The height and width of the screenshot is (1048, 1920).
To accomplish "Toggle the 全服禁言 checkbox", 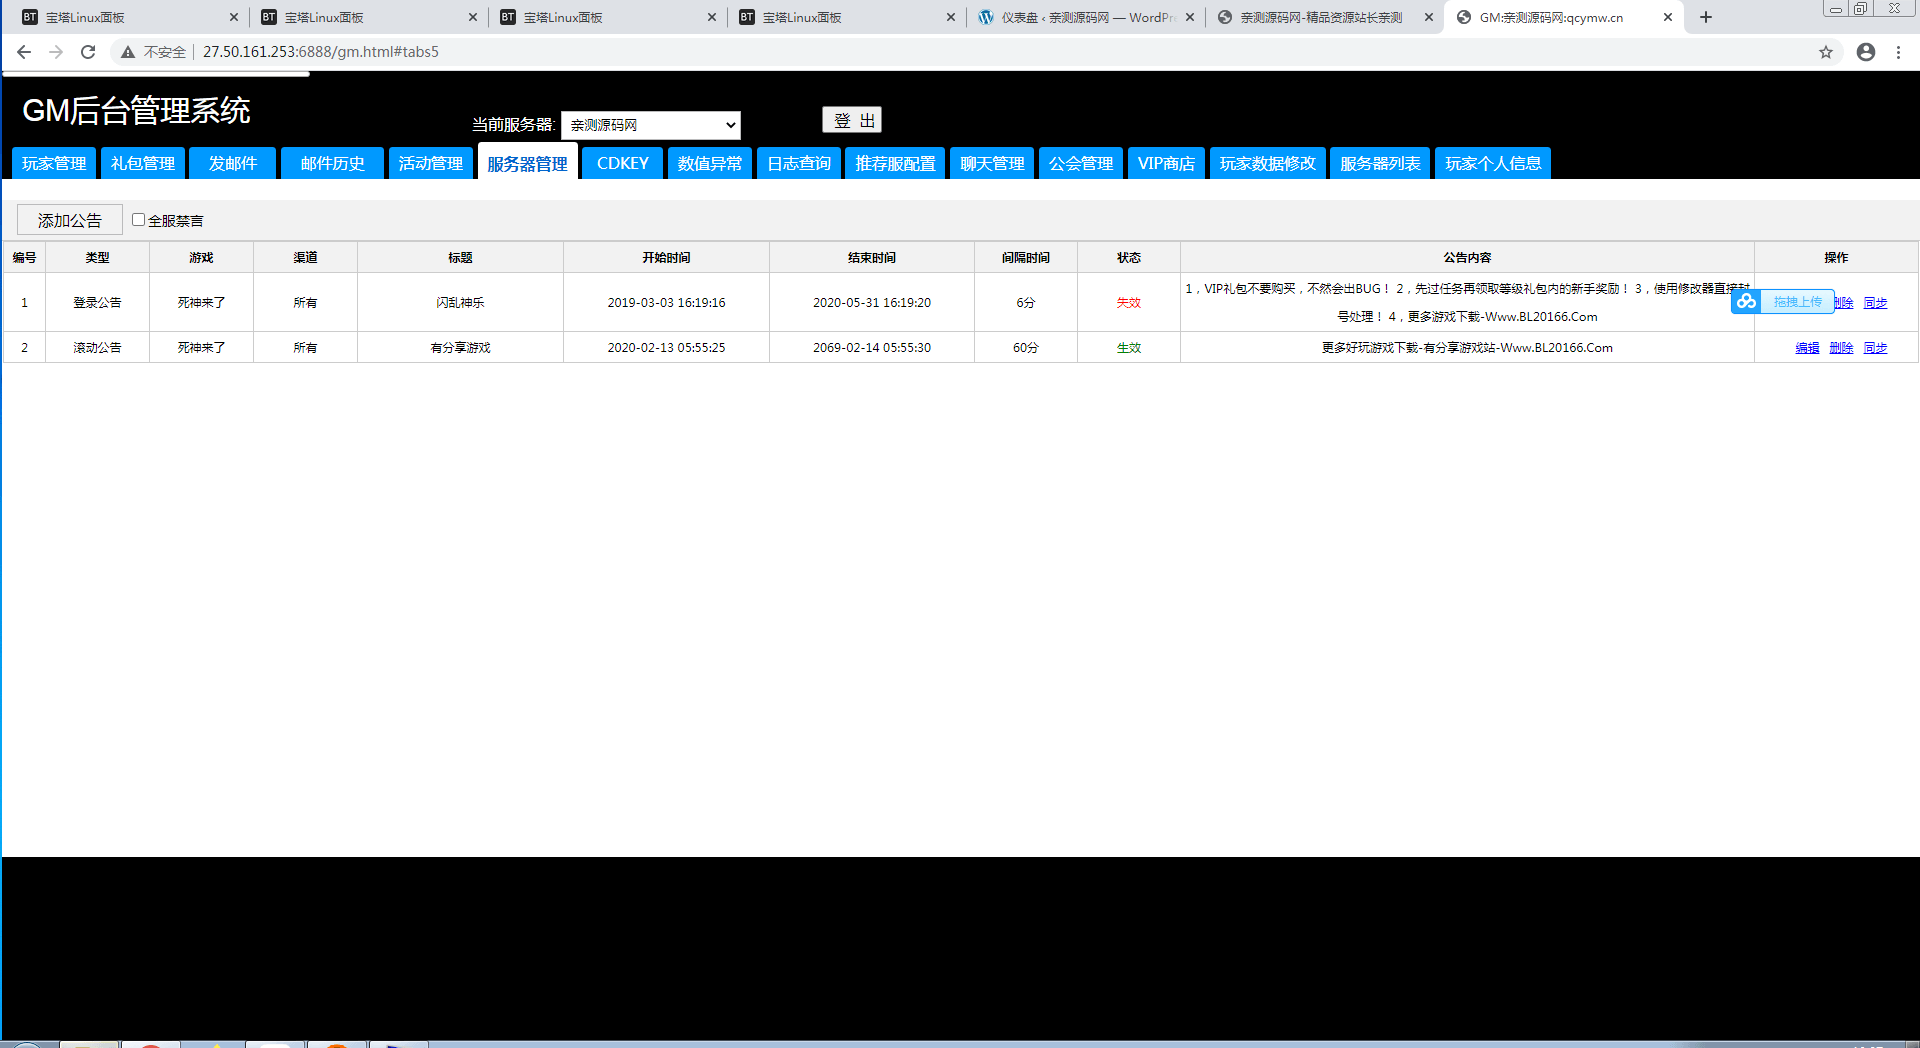I will [x=139, y=220].
